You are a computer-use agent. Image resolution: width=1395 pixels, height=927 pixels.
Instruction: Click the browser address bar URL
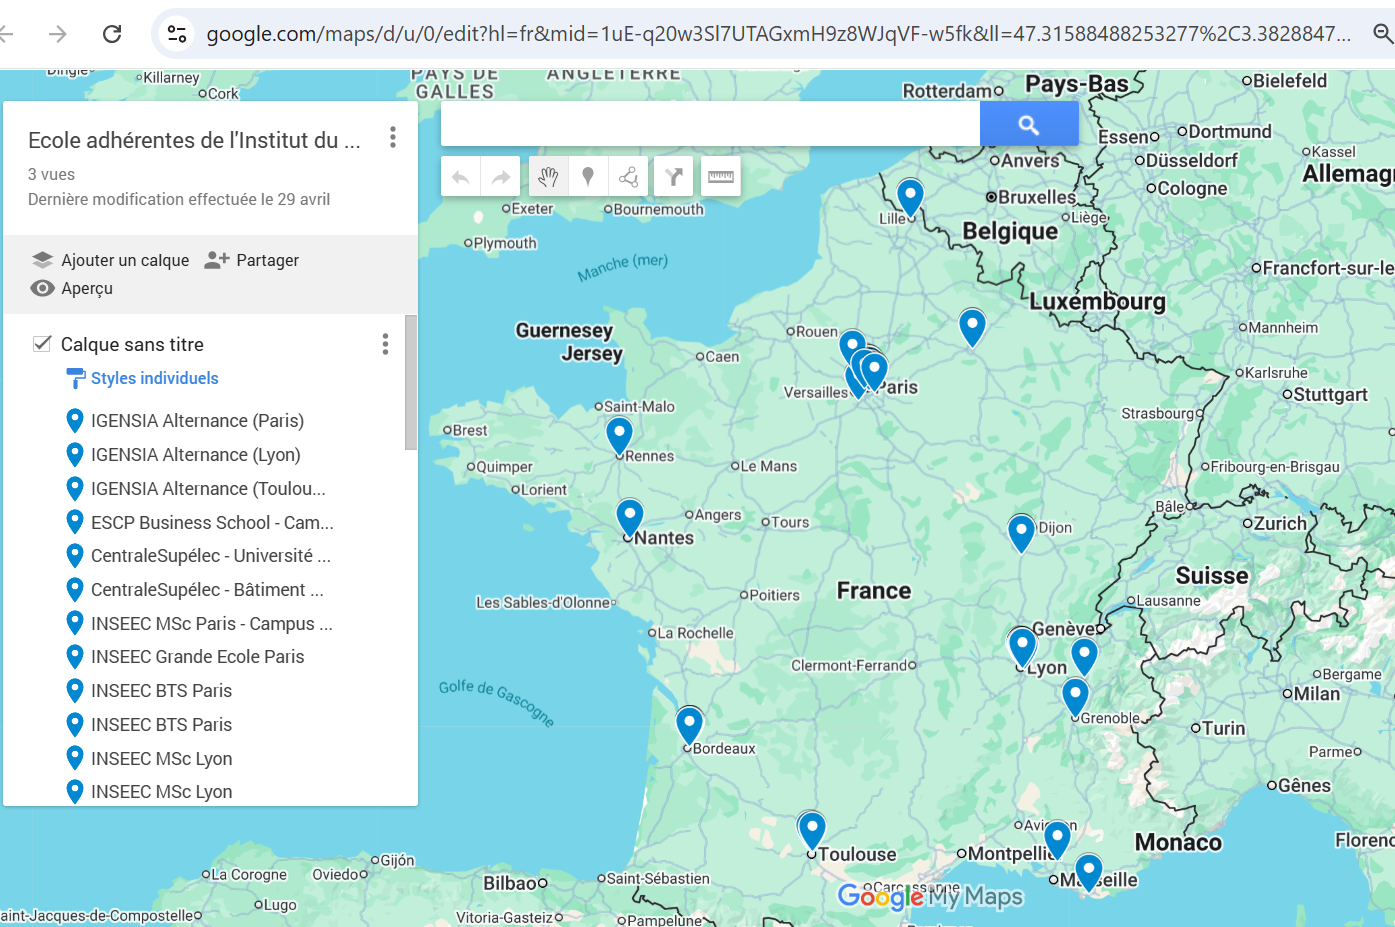coord(778,34)
